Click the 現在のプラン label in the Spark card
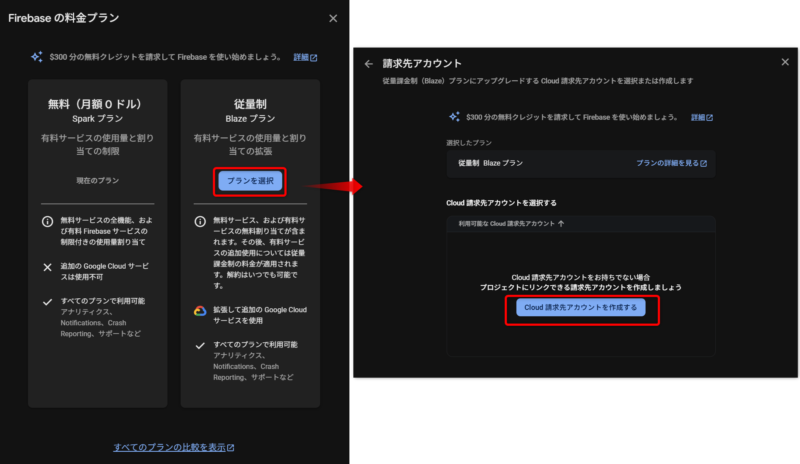The width and height of the screenshot is (800, 464). [x=97, y=181]
